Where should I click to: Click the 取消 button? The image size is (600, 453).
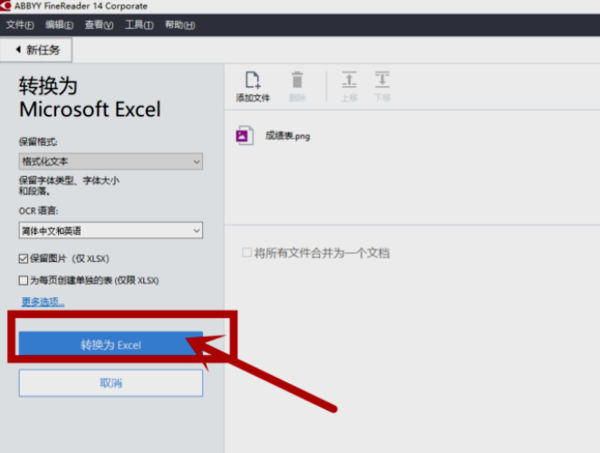[111, 383]
